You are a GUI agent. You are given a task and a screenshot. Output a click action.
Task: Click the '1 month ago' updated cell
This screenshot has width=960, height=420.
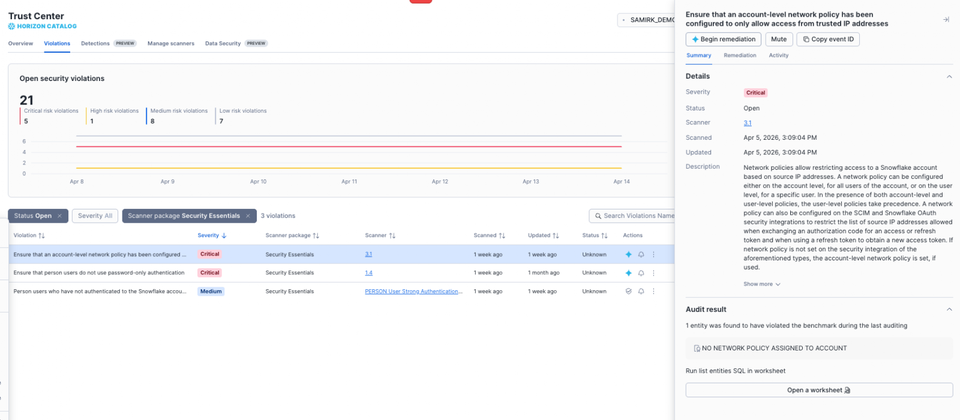(544, 272)
